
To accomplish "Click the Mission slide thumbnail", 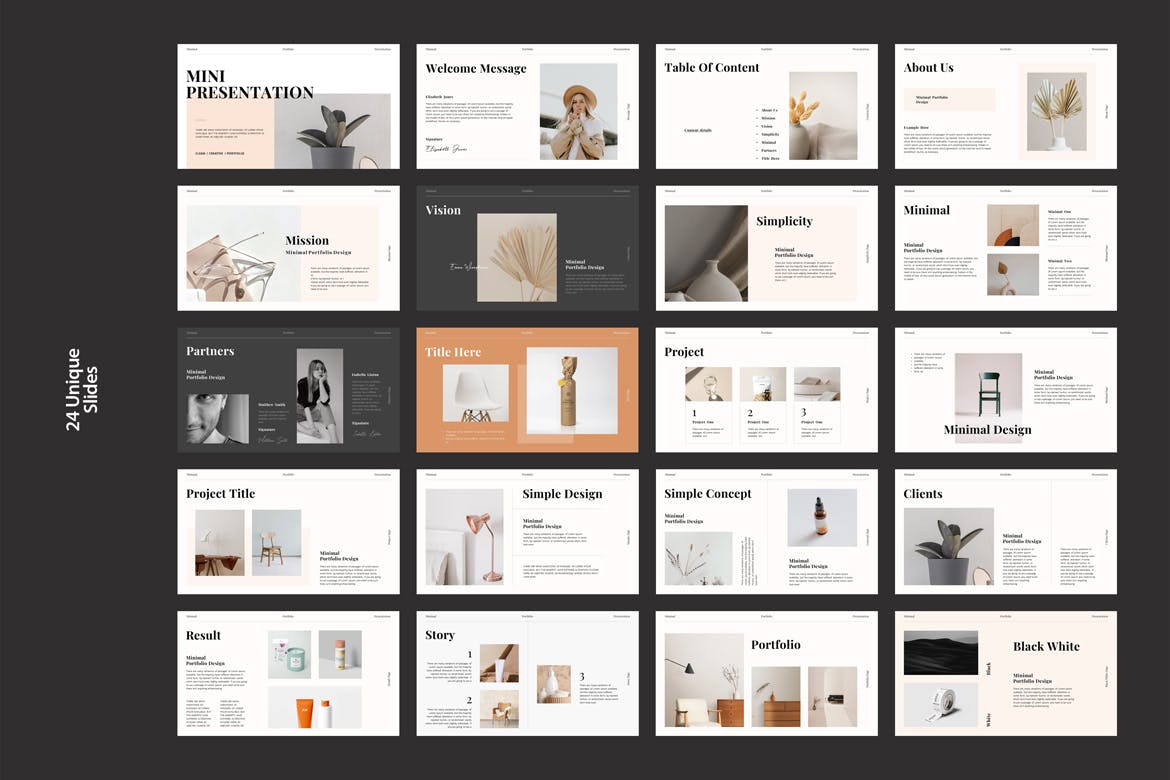I will click(288, 248).
